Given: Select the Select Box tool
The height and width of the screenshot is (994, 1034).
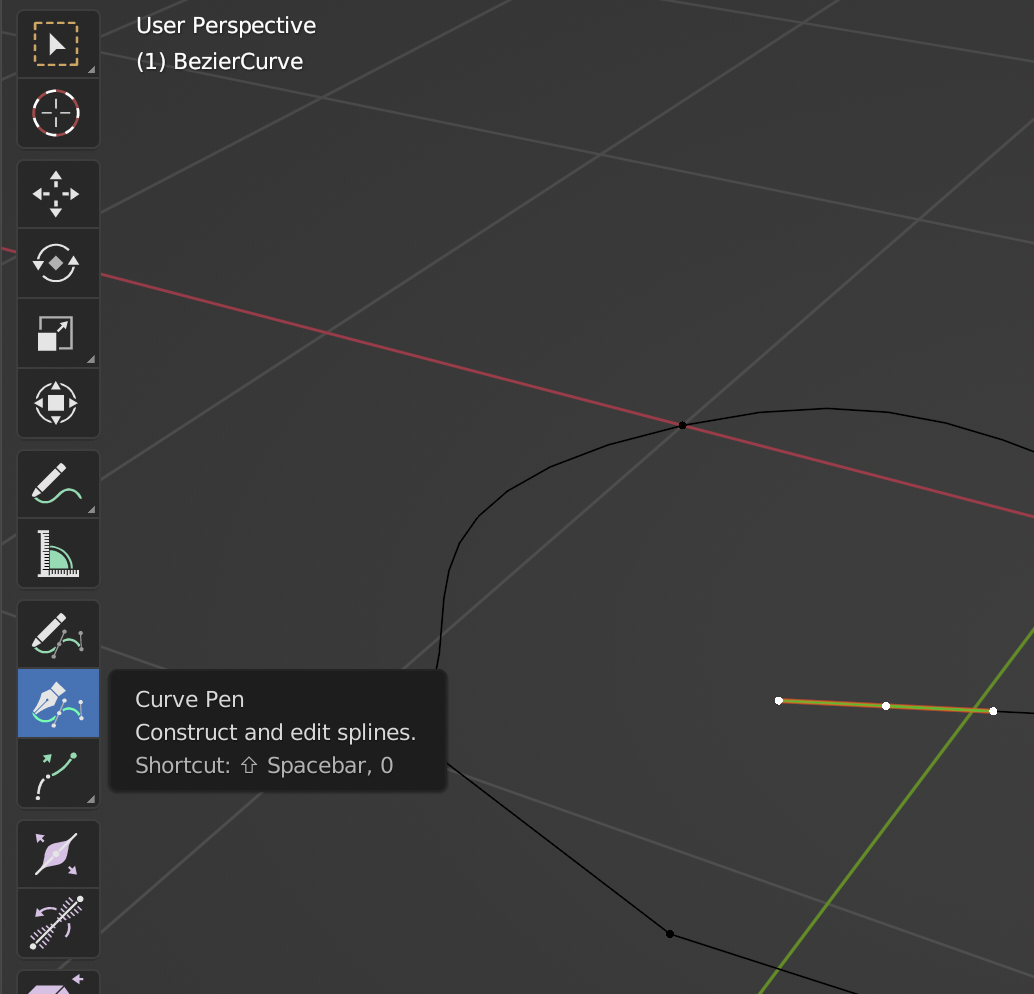Looking at the screenshot, I should [x=58, y=44].
